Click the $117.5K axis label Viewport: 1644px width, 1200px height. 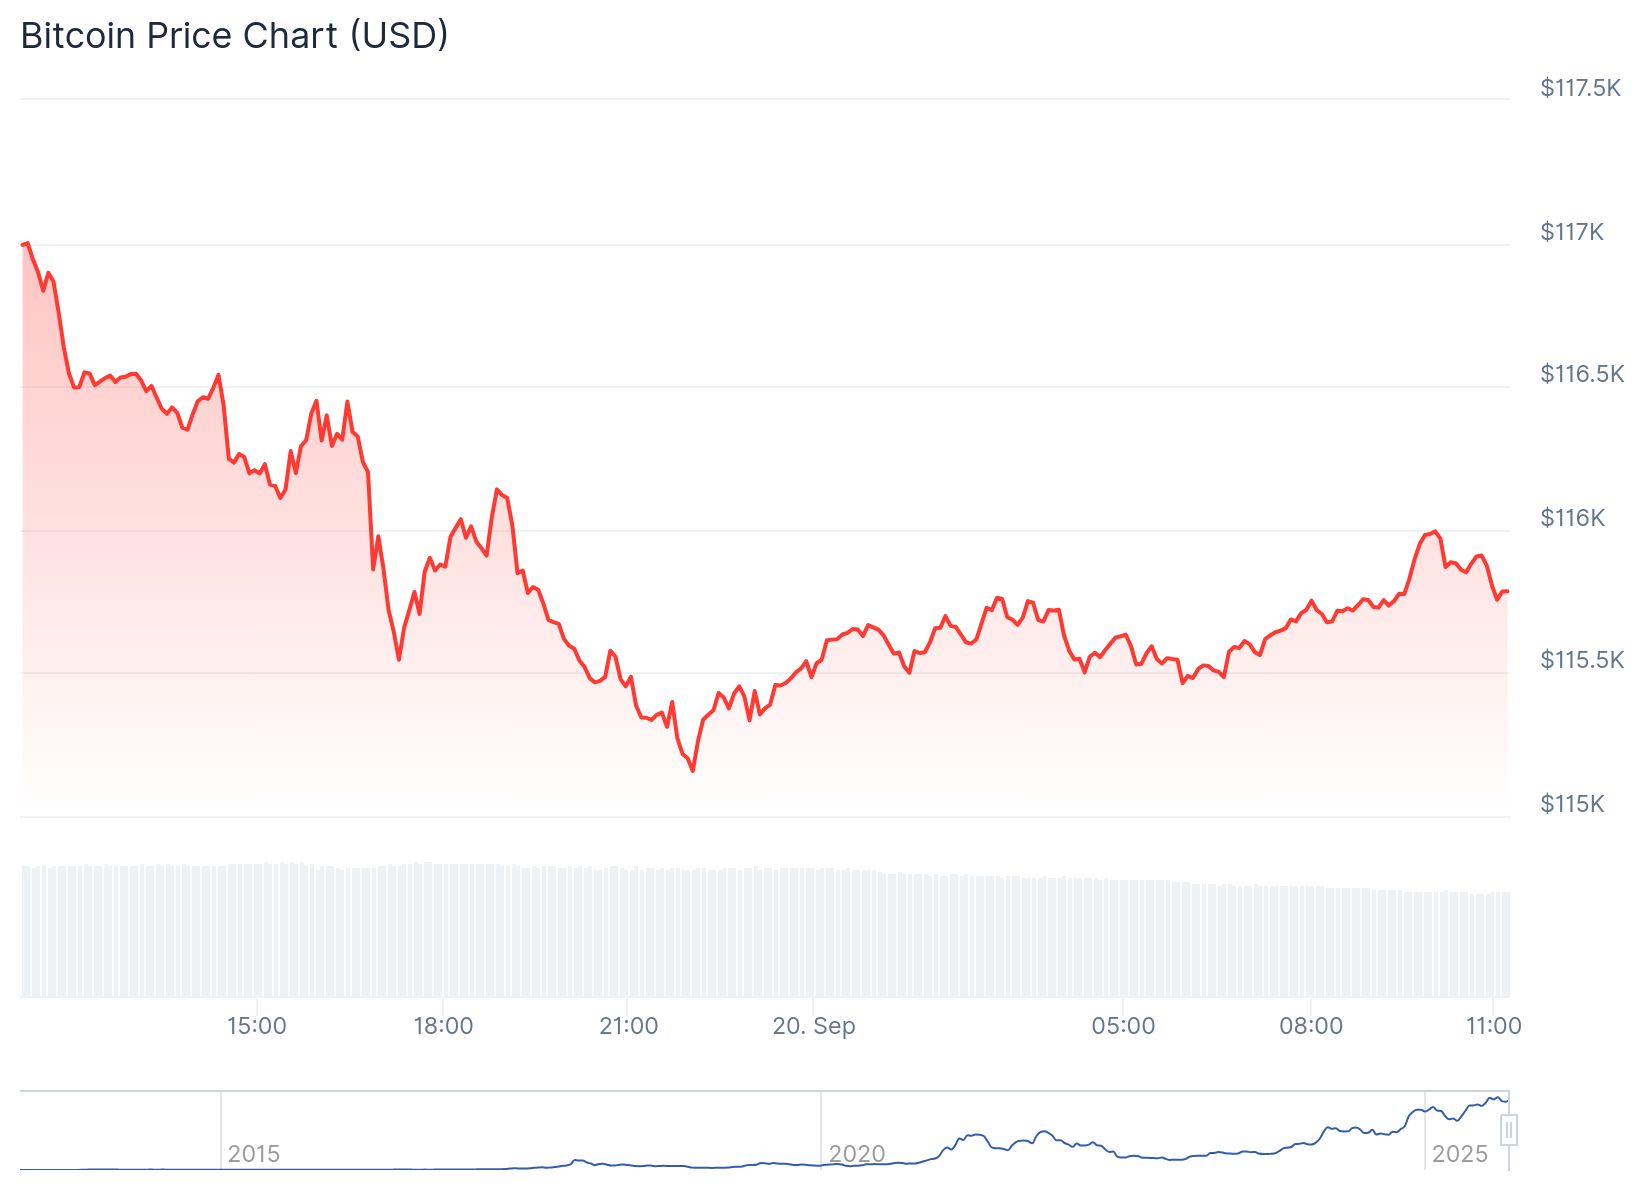pos(1580,88)
